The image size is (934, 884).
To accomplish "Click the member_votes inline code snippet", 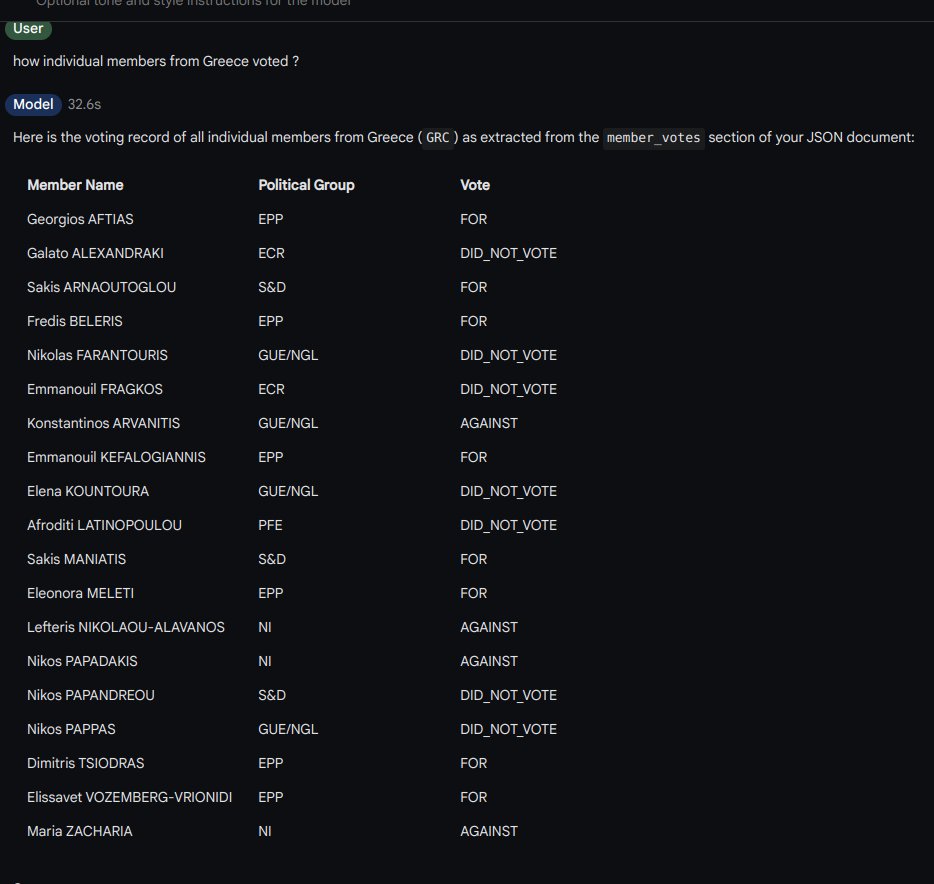I will tap(653, 138).
